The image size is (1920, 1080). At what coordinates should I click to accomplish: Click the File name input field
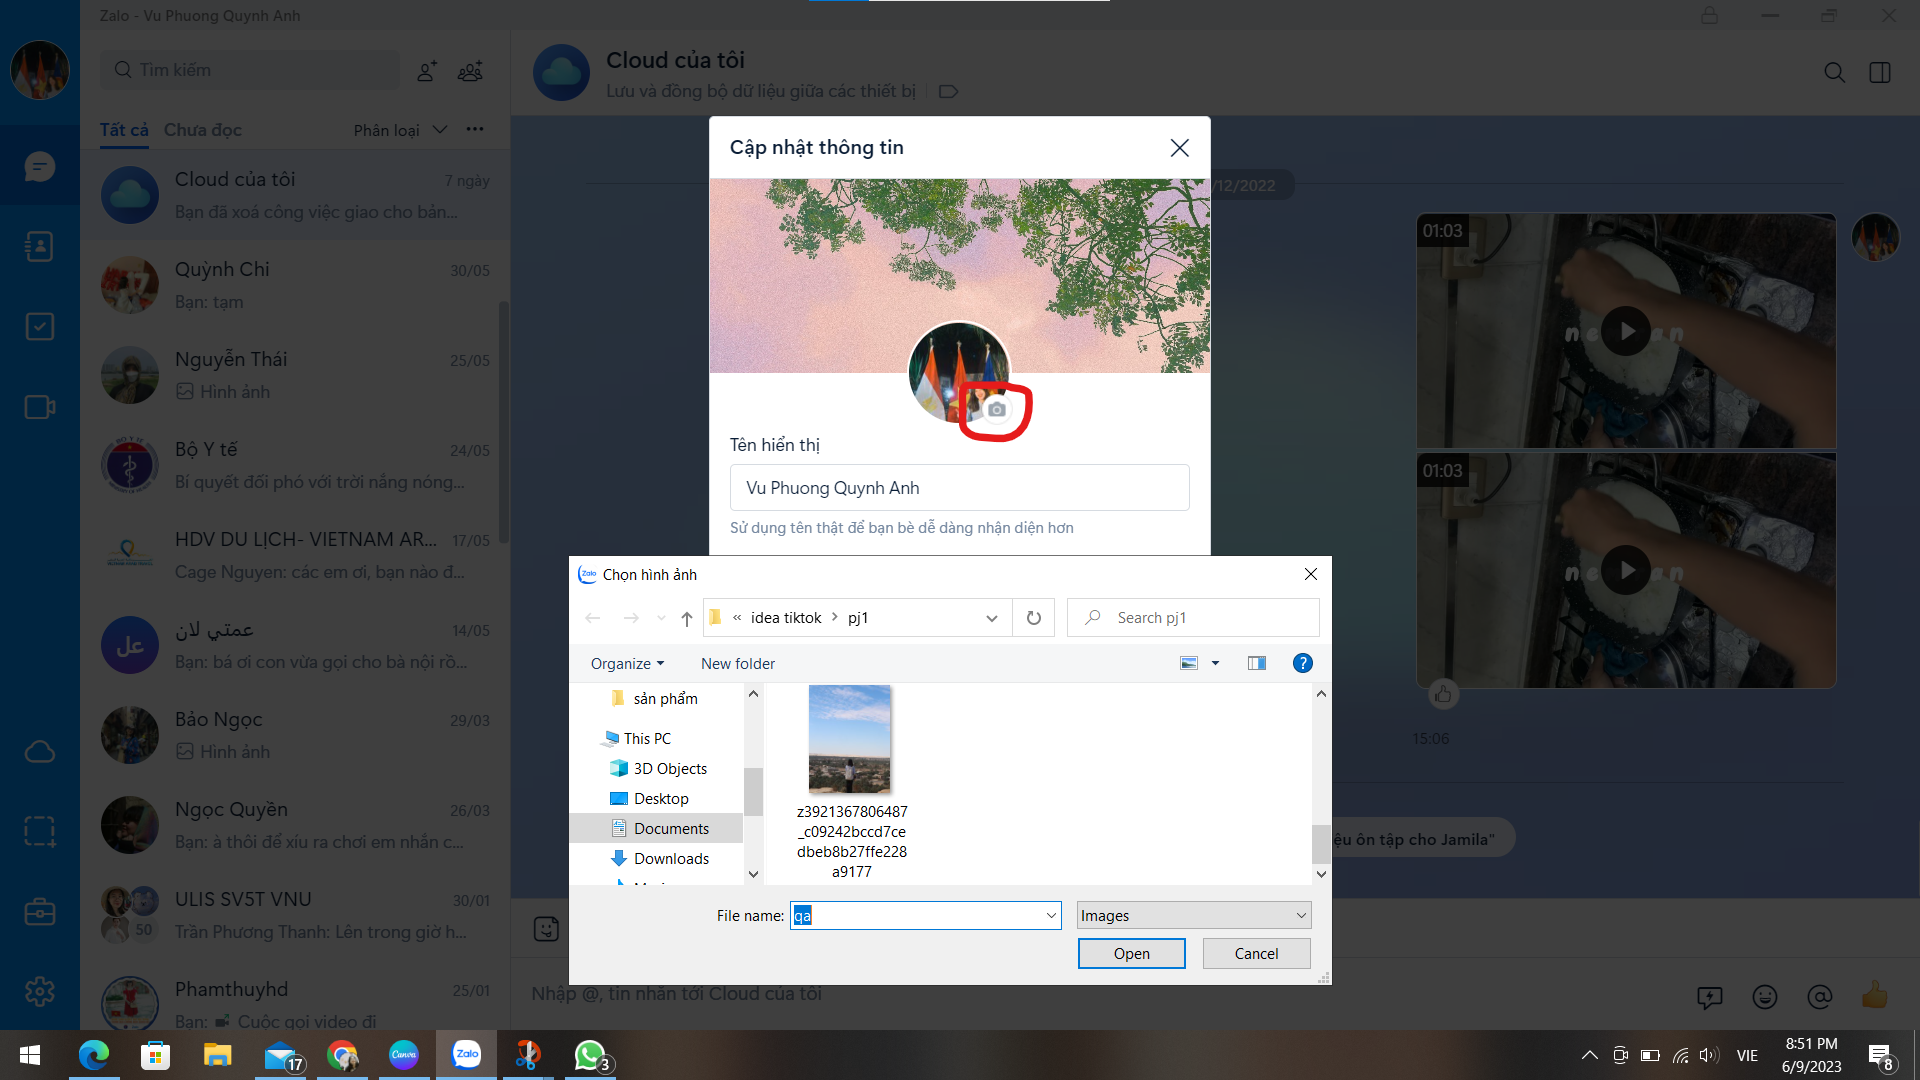tap(917, 915)
